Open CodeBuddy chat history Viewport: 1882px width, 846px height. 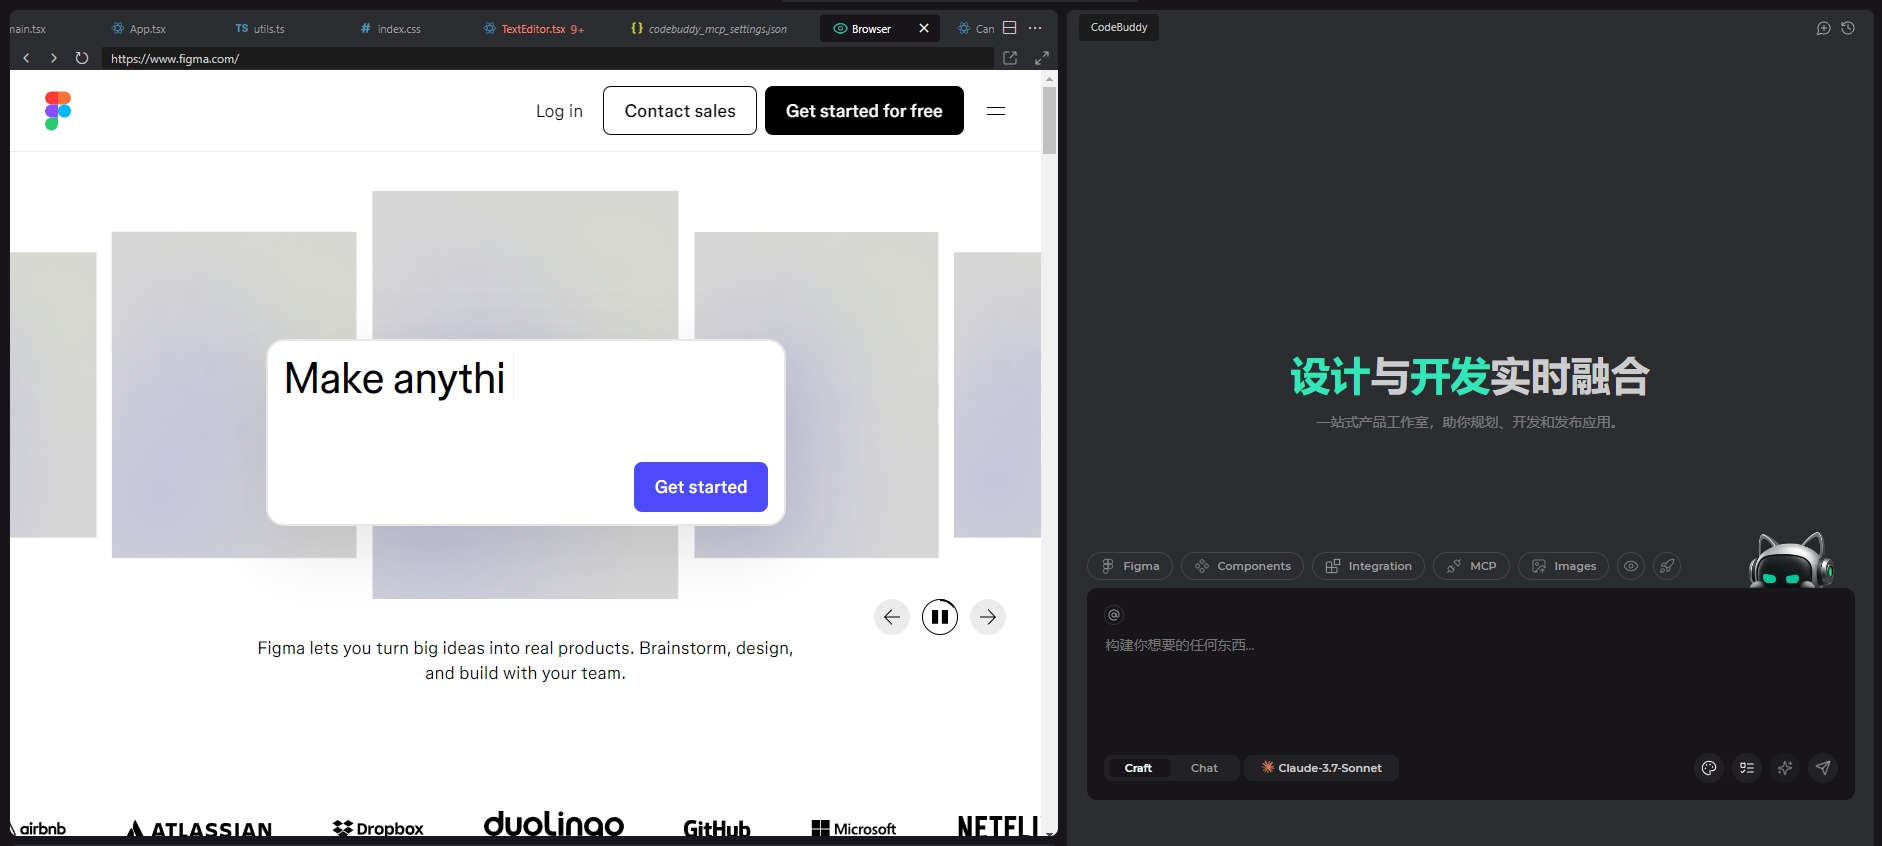pyautogui.click(x=1848, y=28)
